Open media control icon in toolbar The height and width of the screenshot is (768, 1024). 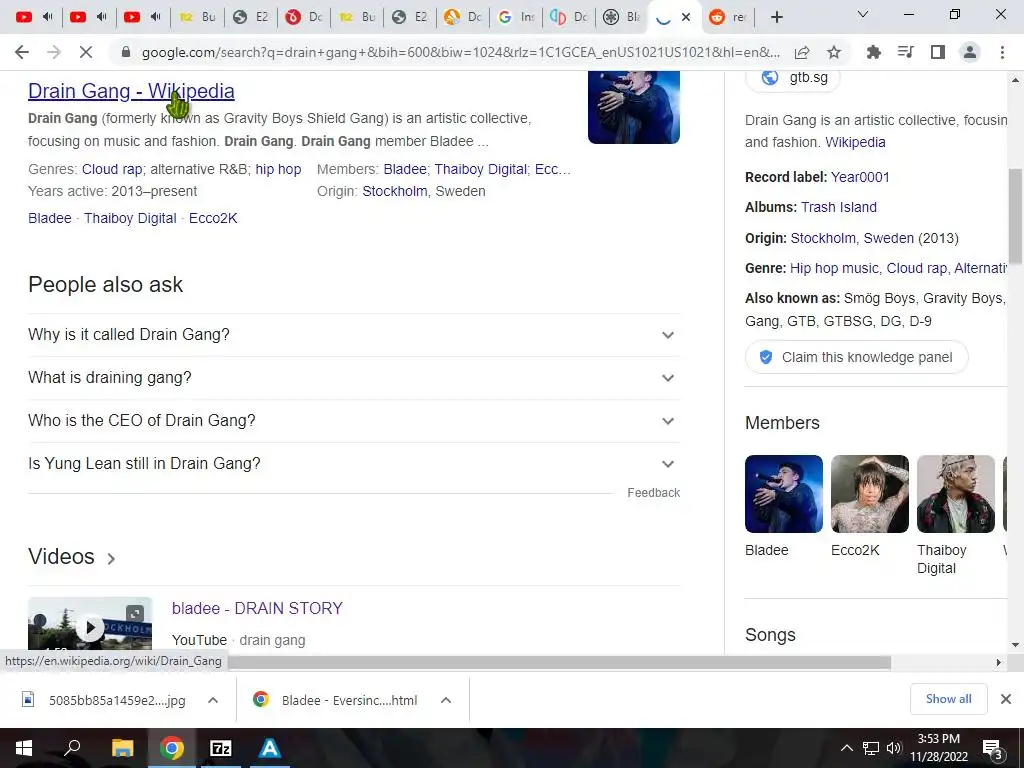[906, 52]
